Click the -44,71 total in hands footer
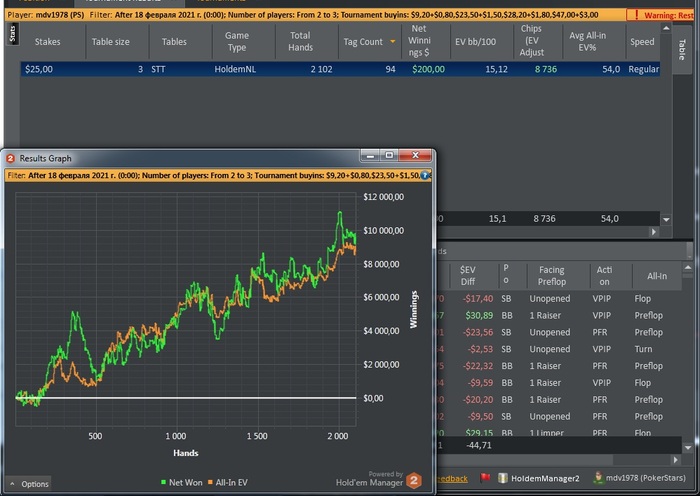The image size is (700, 496). tap(479, 446)
